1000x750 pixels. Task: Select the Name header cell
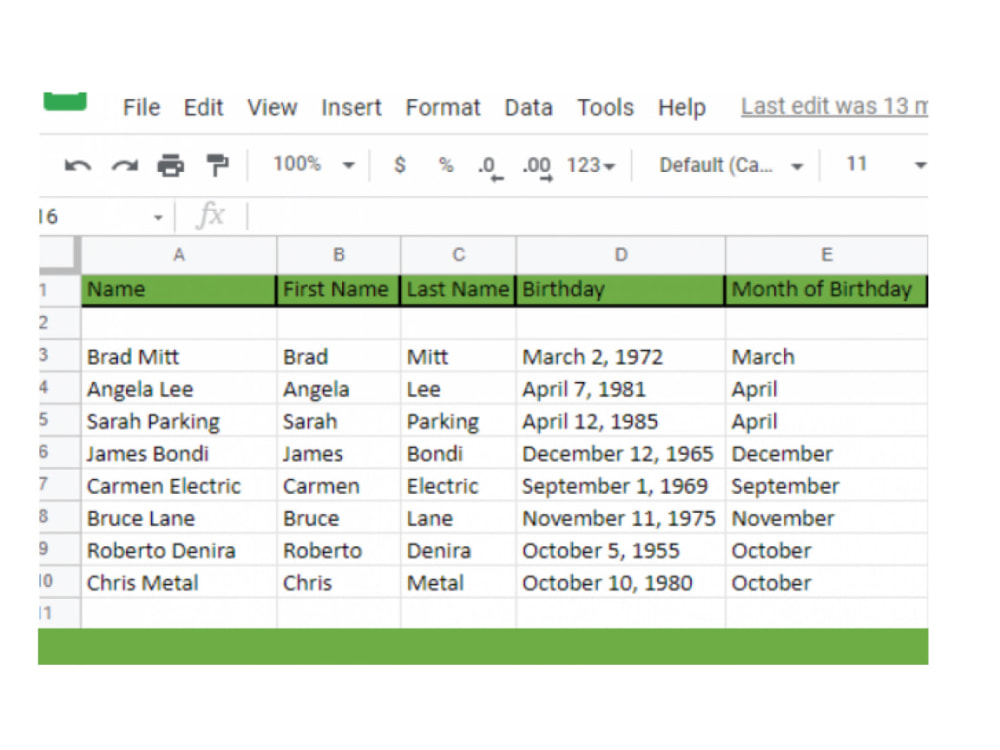point(179,290)
